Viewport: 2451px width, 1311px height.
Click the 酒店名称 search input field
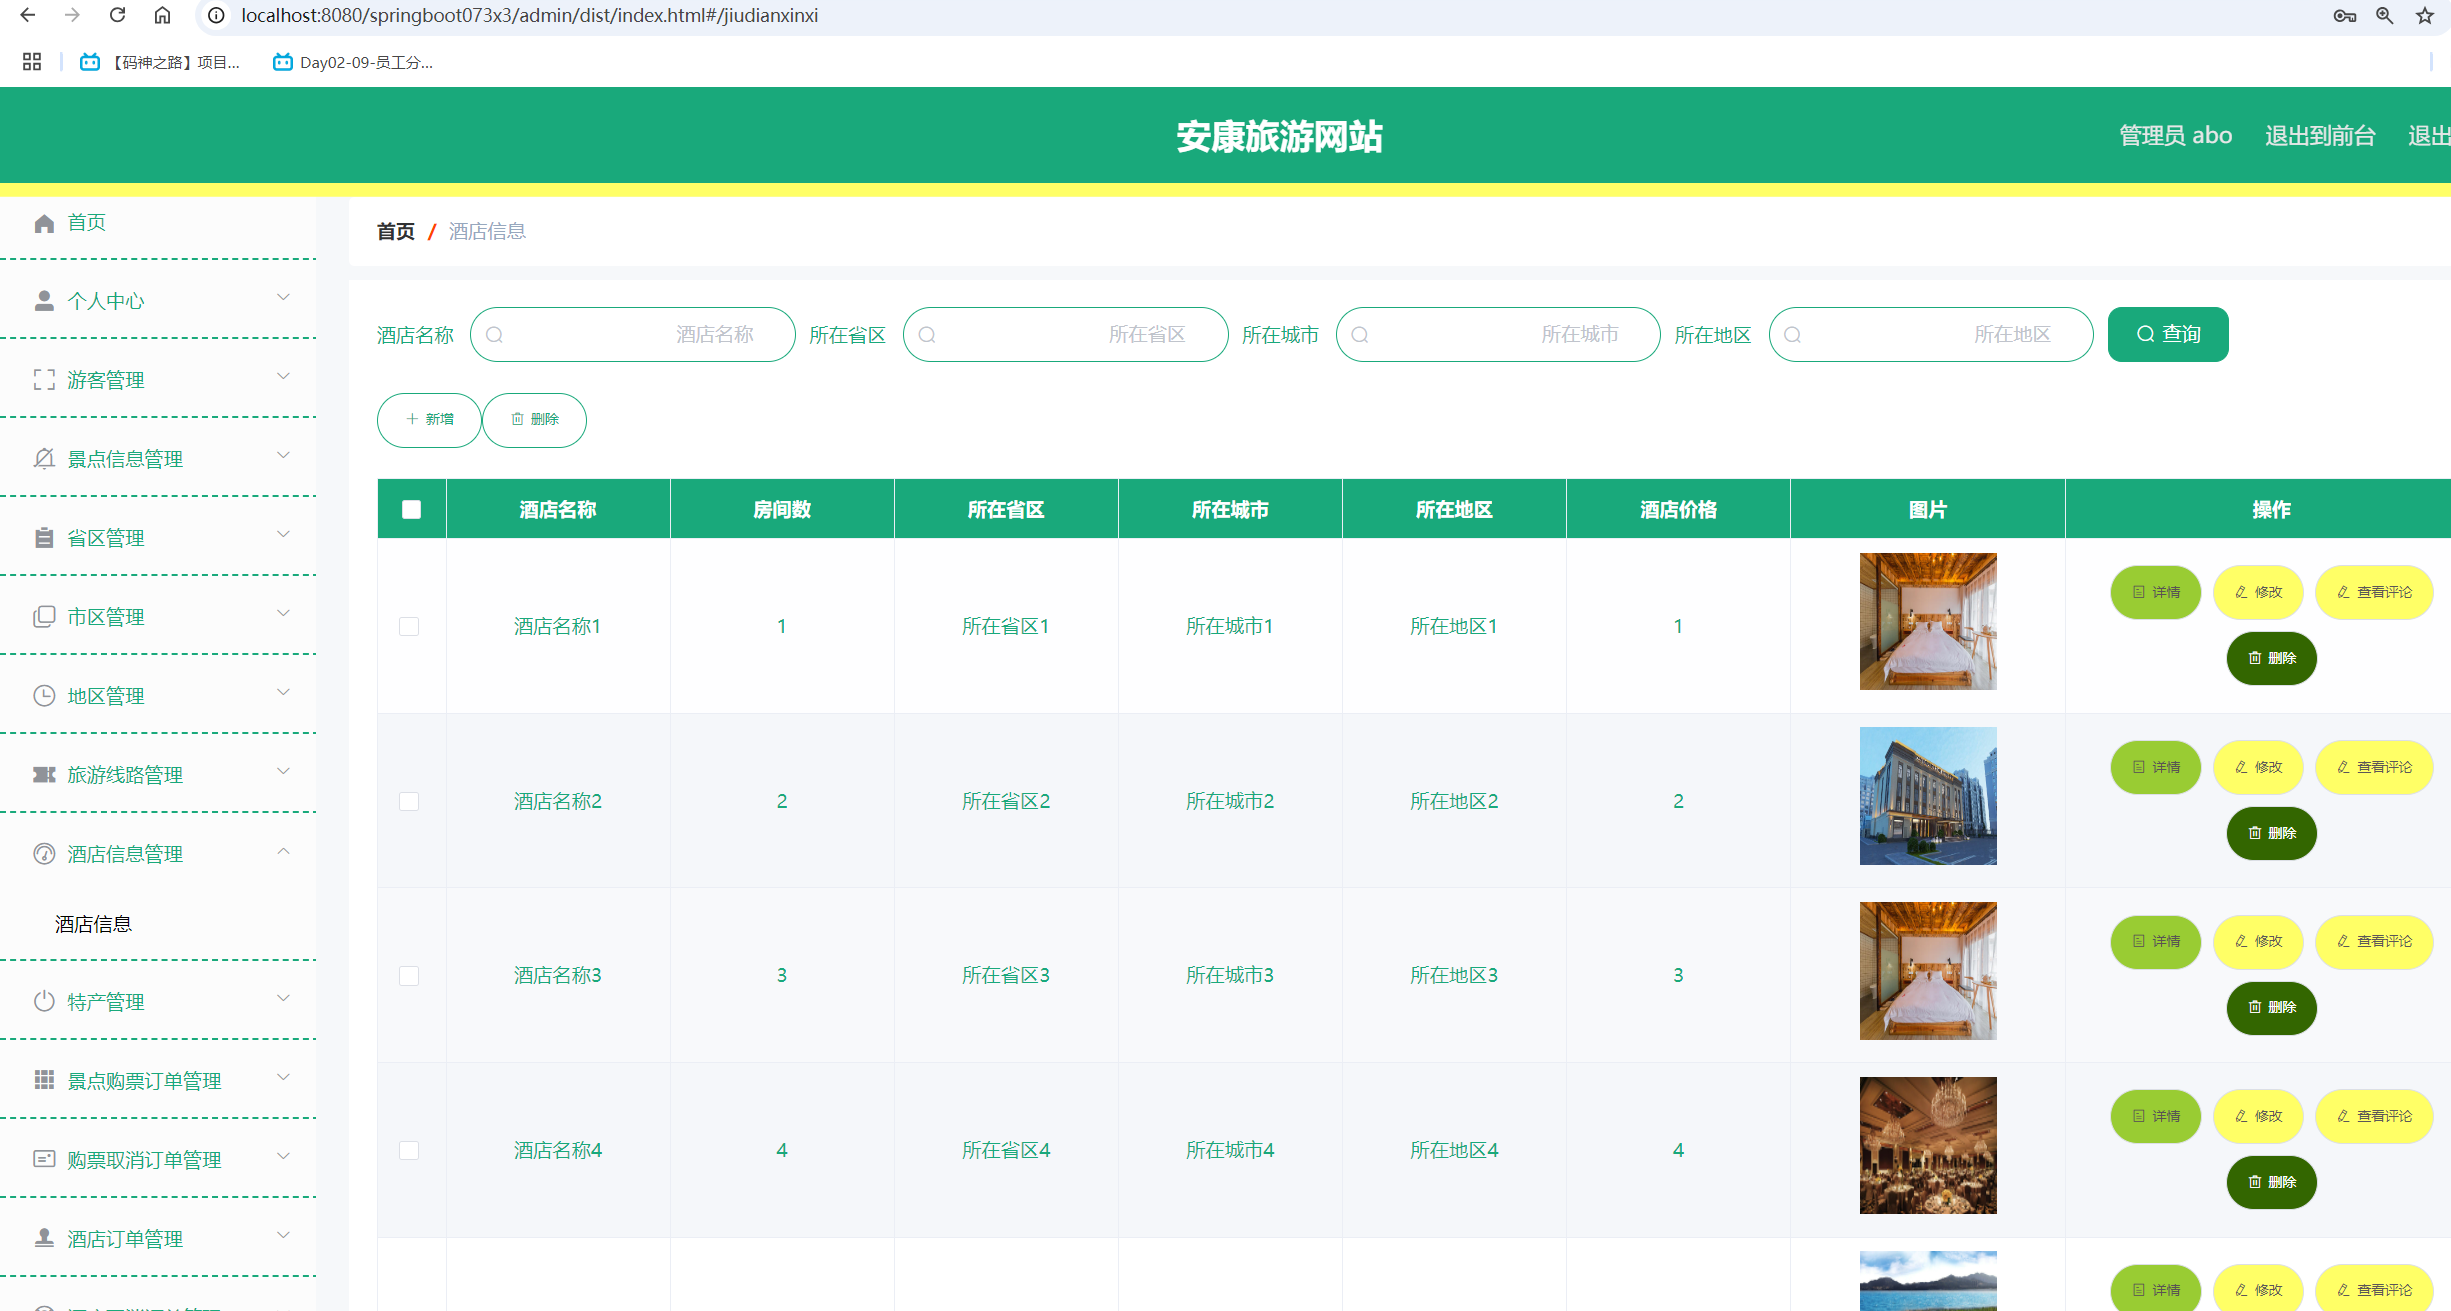click(x=632, y=334)
